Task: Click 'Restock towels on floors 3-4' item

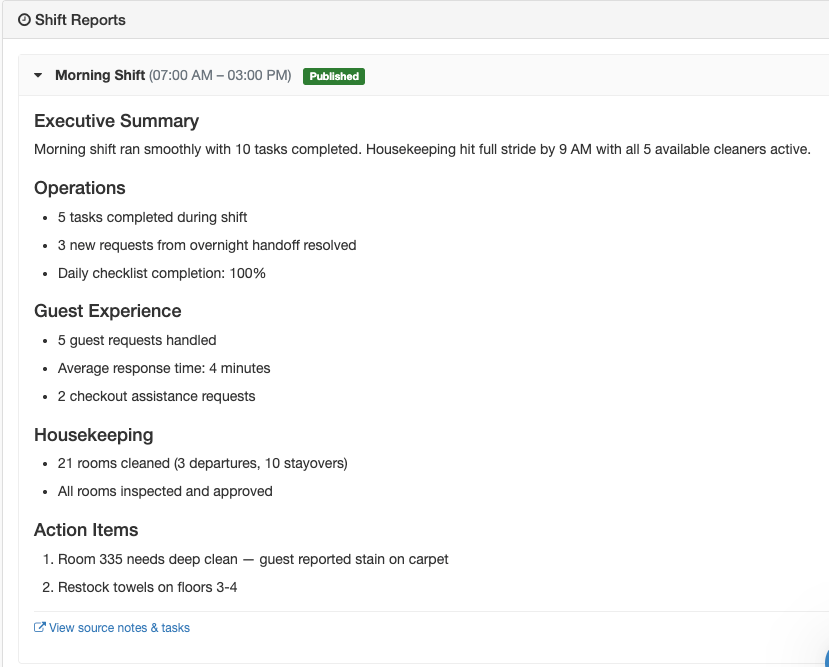Action: (148, 588)
